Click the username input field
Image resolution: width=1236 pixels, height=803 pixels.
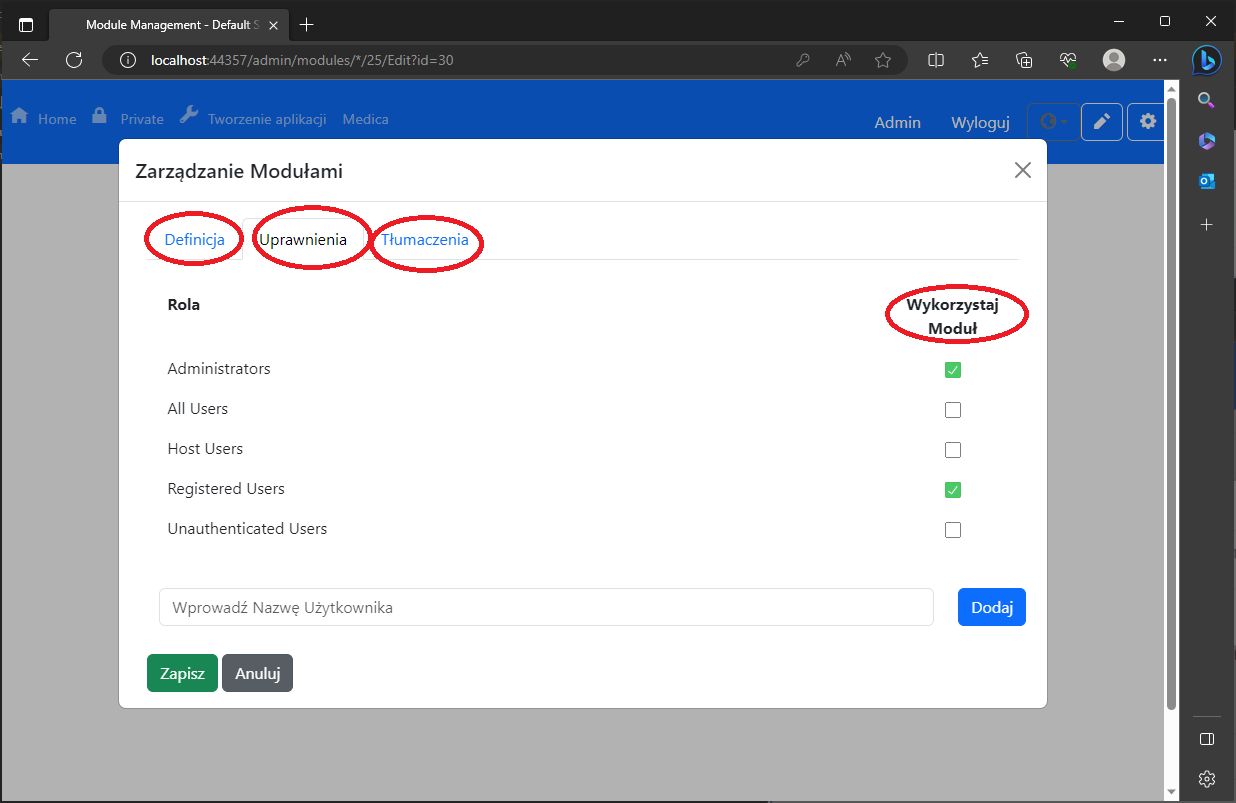click(x=546, y=607)
